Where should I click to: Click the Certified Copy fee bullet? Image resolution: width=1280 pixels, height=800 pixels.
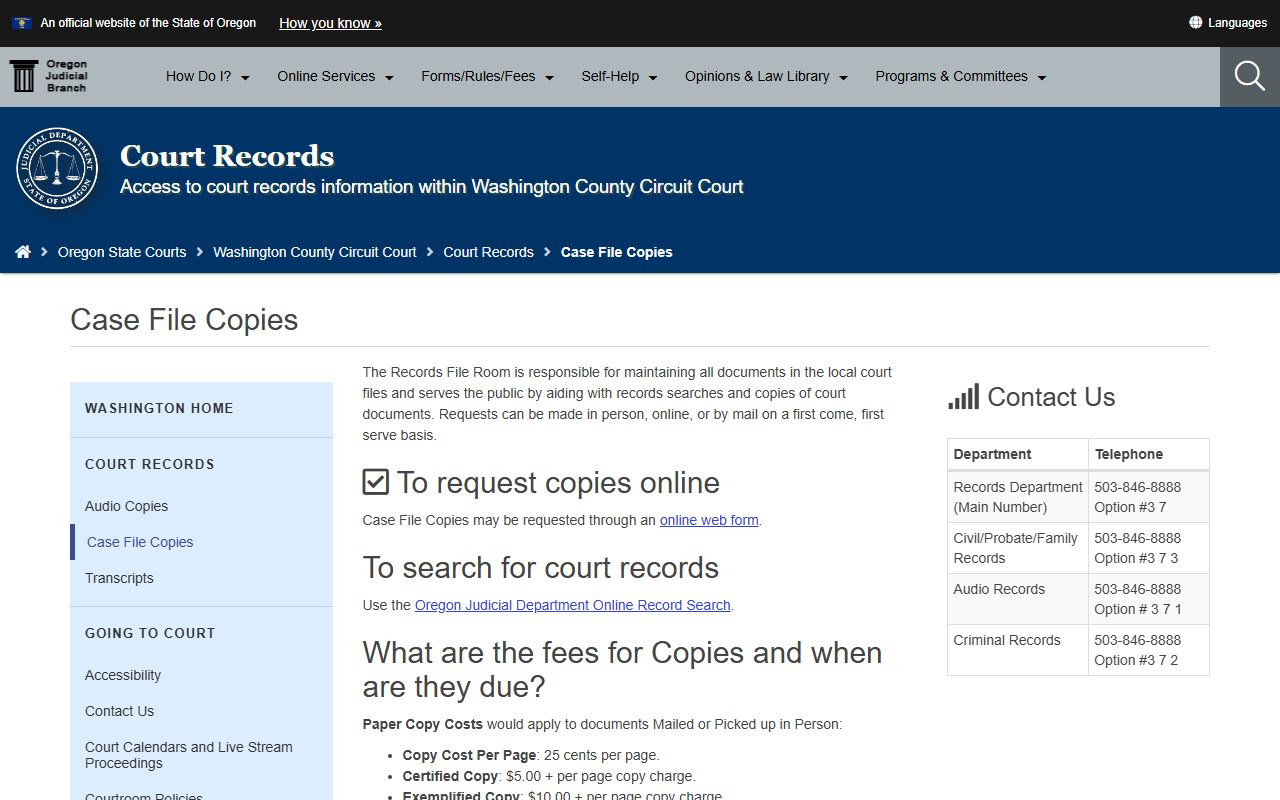coord(549,776)
